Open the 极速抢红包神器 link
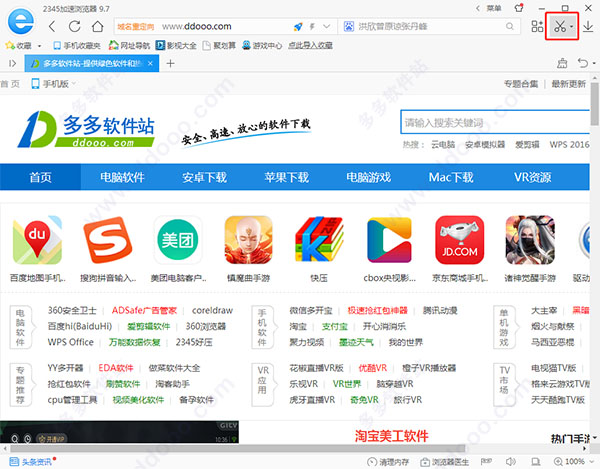The image size is (600, 469). pyautogui.click(x=378, y=310)
